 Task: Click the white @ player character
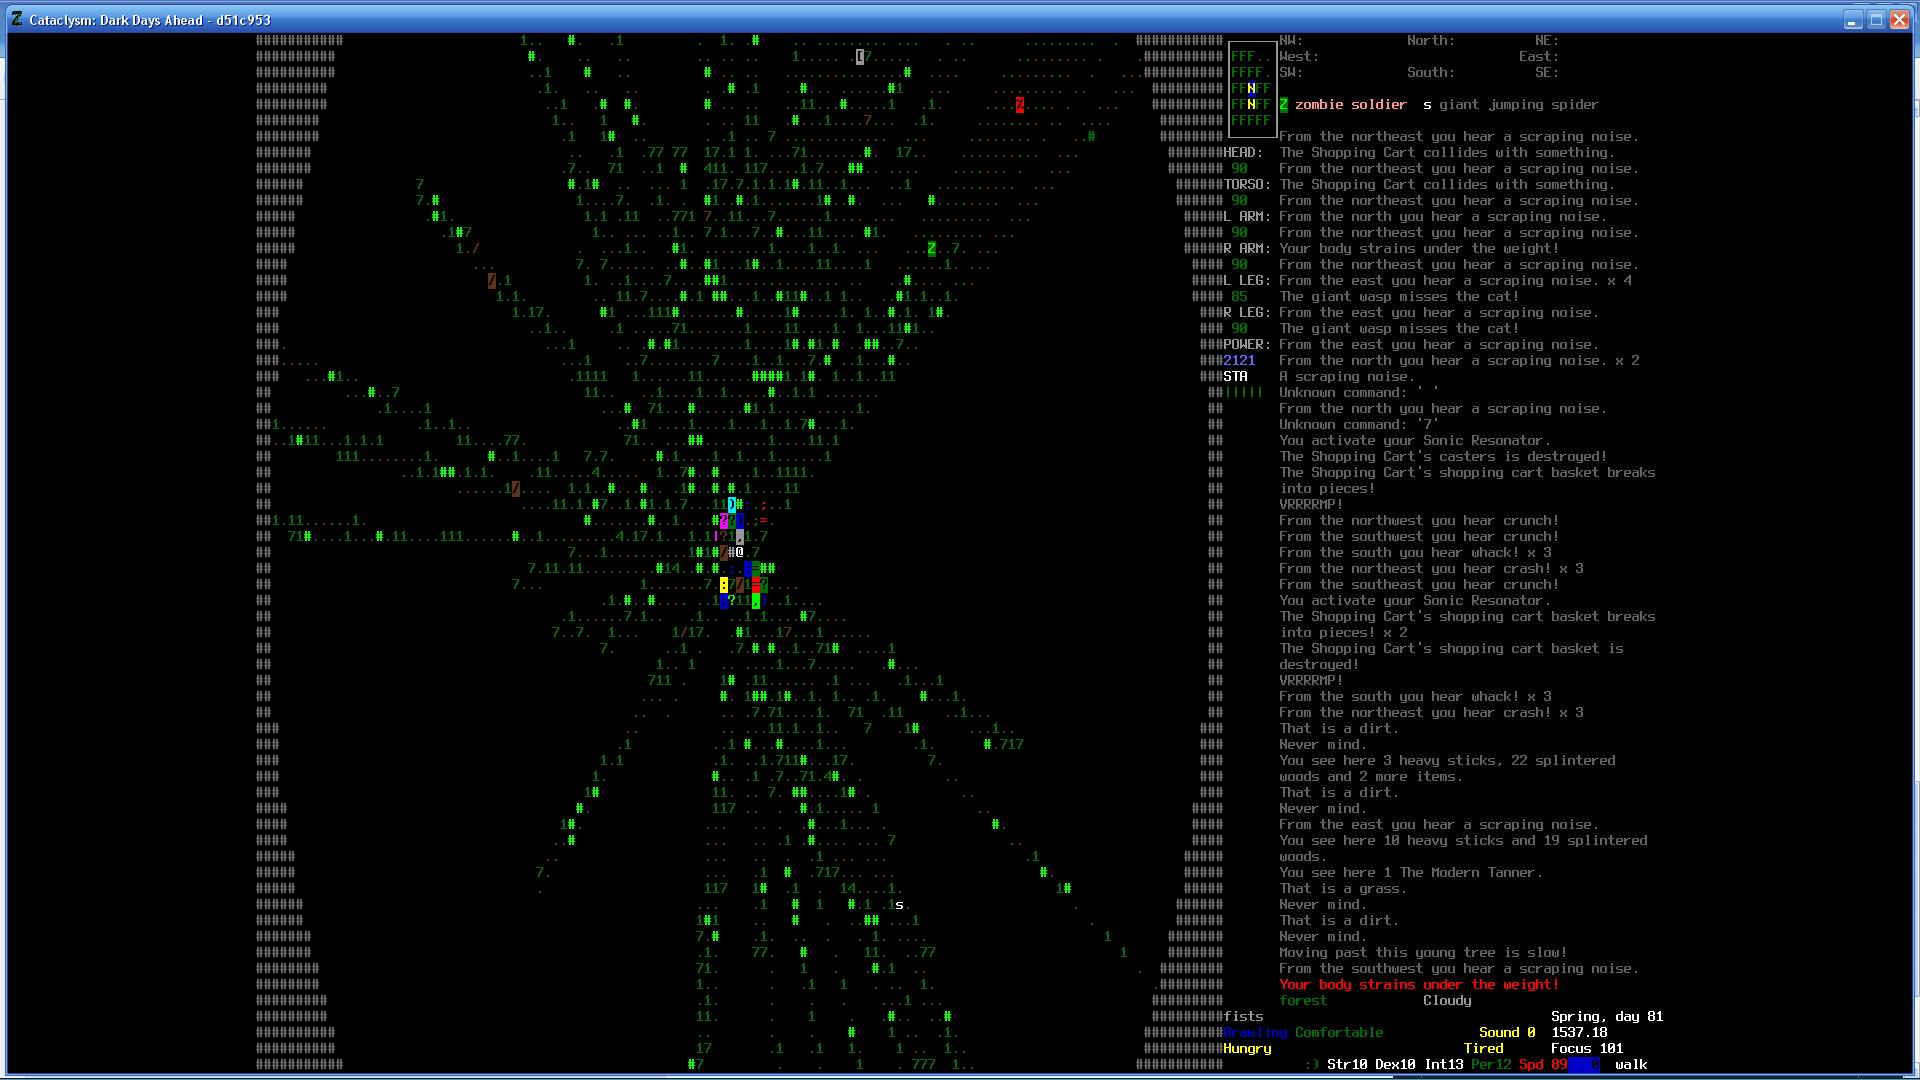(x=740, y=552)
